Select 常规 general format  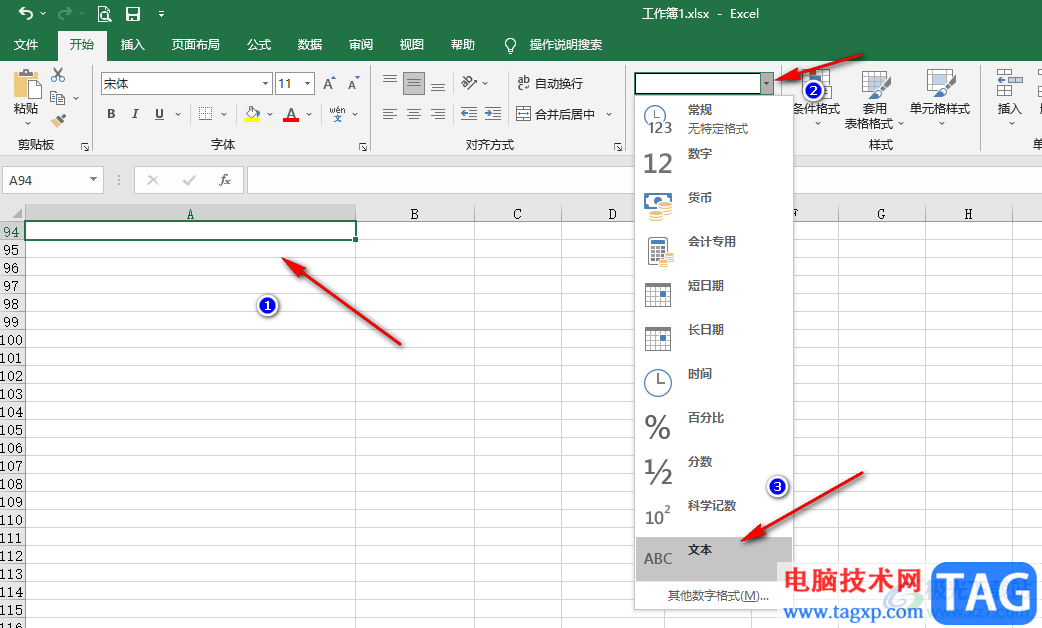point(714,119)
